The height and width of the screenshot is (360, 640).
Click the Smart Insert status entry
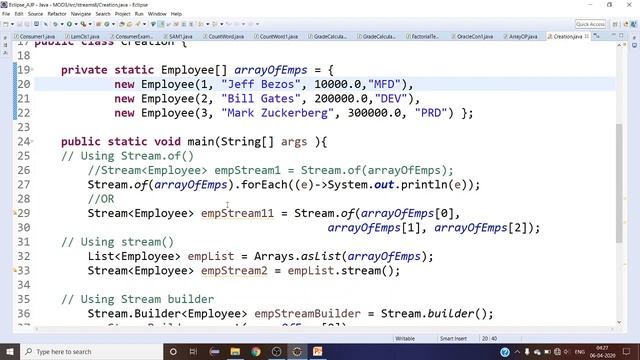(x=453, y=338)
